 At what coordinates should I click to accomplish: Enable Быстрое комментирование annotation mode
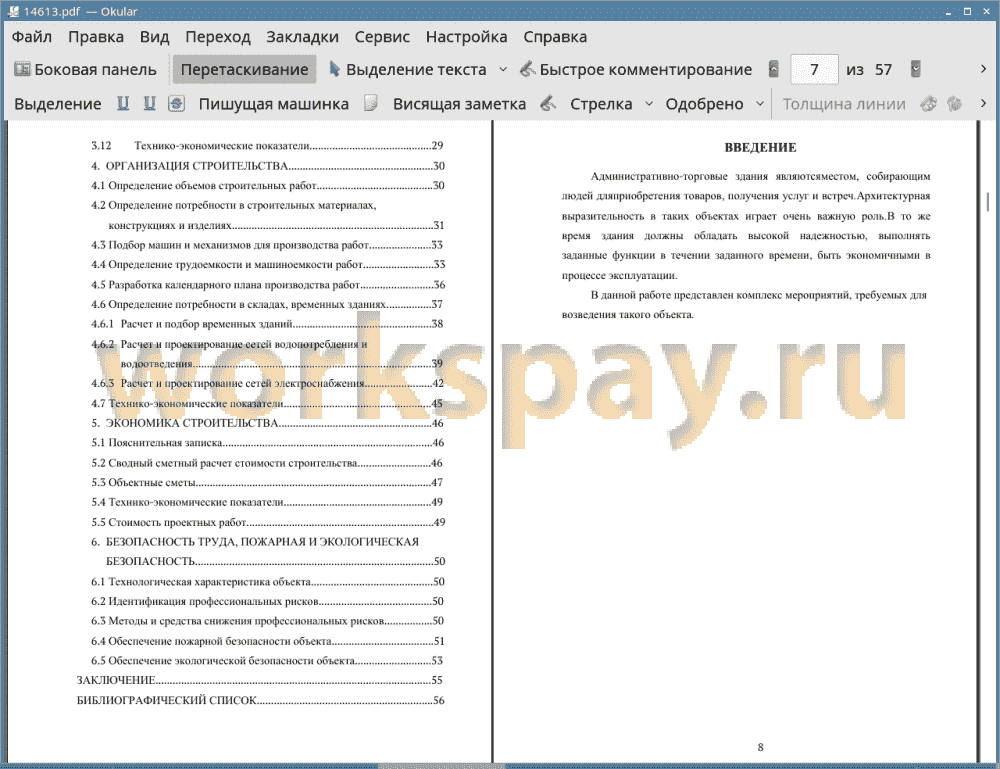pyautogui.click(x=636, y=70)
